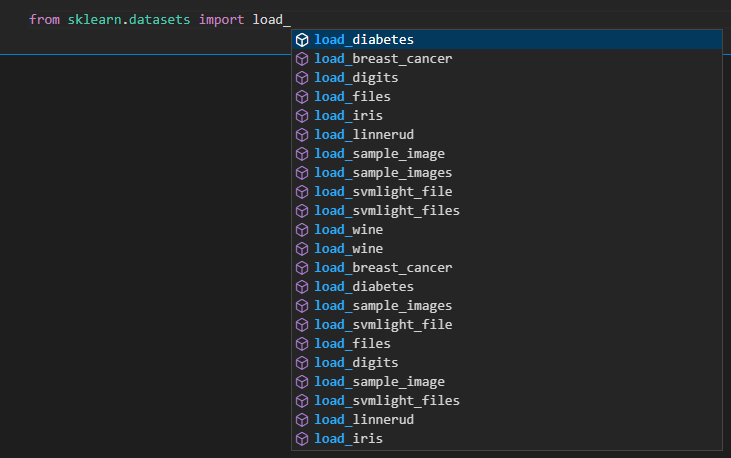Viewport: 731px width, 458px height.
Task: Choose load_files listed under load_svmlight_file
Action: point(507,344)
